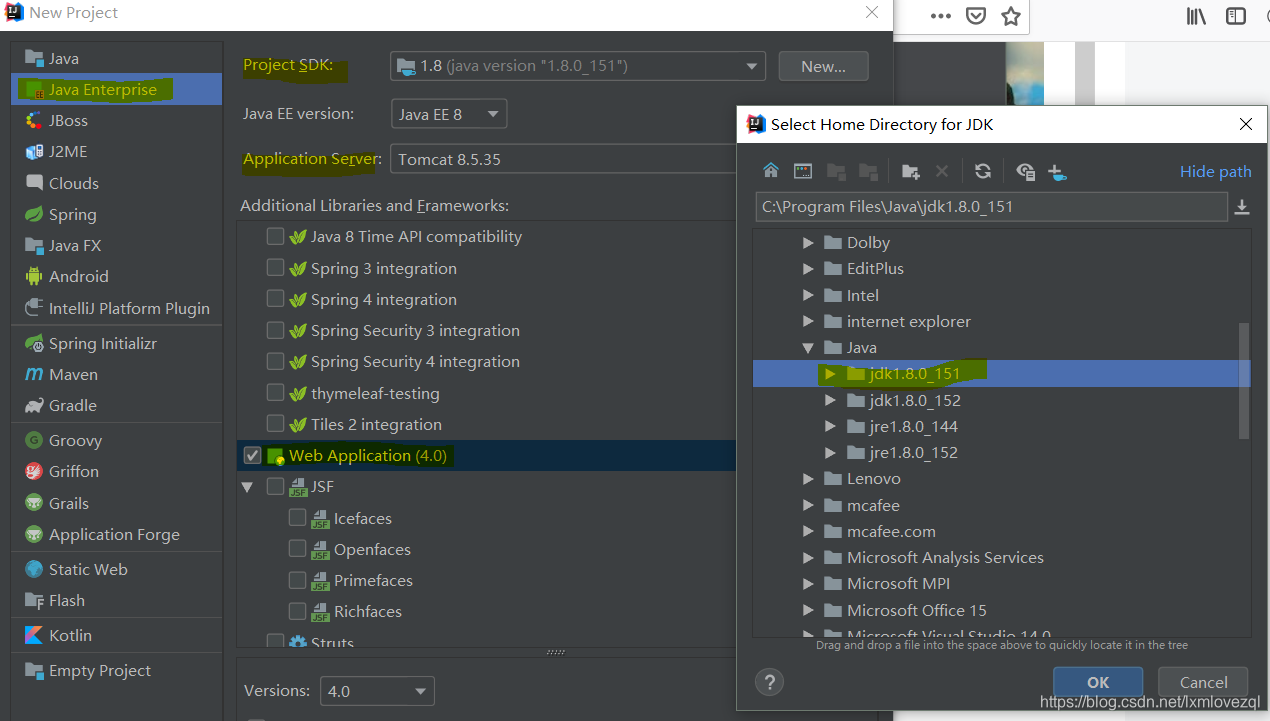Click the desktop directory toolbar icon
The width and height of the screenshot is (1270, 721).
803,171
